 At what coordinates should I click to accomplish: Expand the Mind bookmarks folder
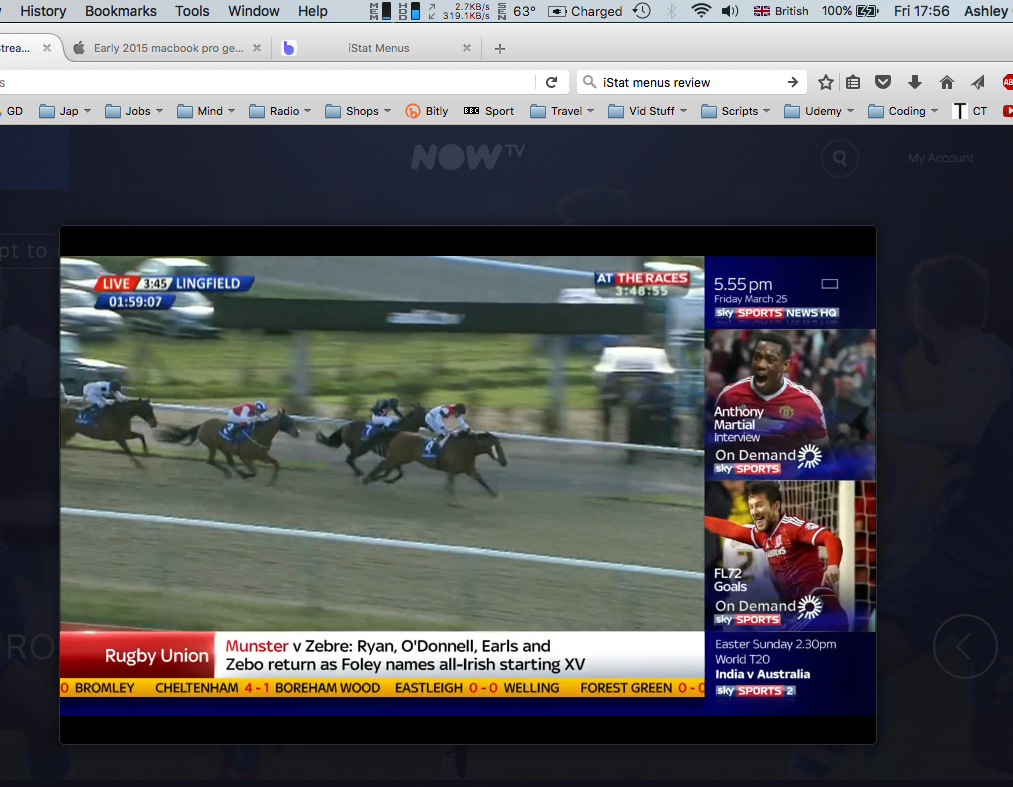(x=206, y=111)
